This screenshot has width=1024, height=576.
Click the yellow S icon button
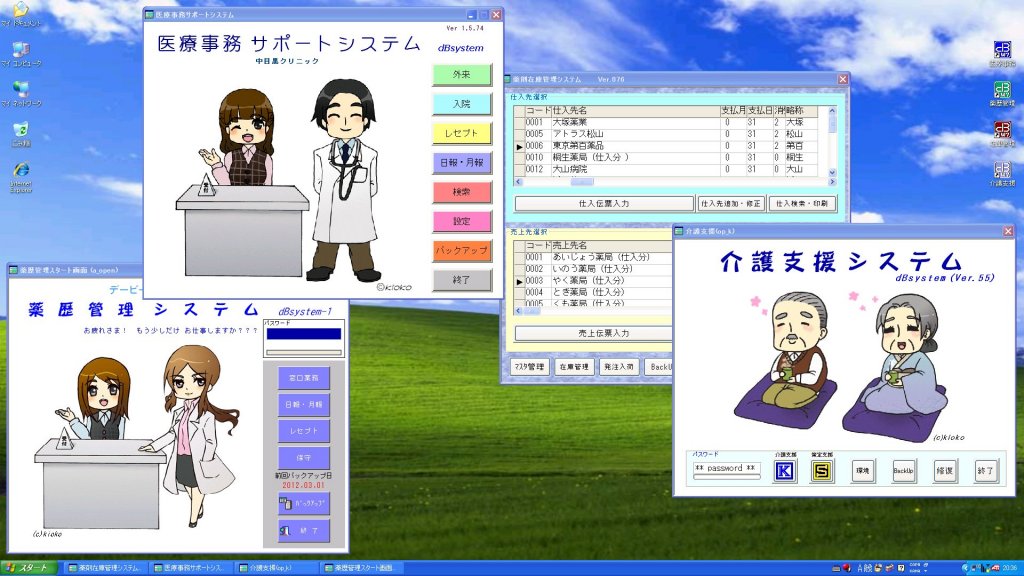click(822, 470)
